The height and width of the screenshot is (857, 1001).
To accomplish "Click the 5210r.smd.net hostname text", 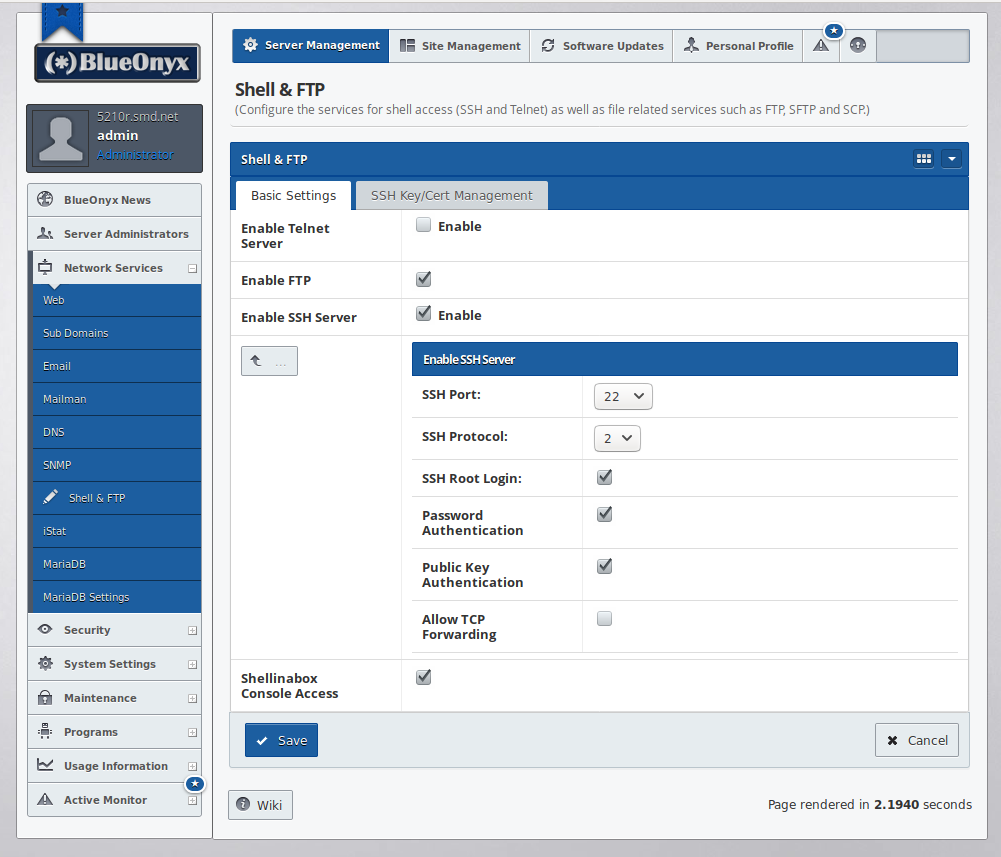I will click(137, 116).
